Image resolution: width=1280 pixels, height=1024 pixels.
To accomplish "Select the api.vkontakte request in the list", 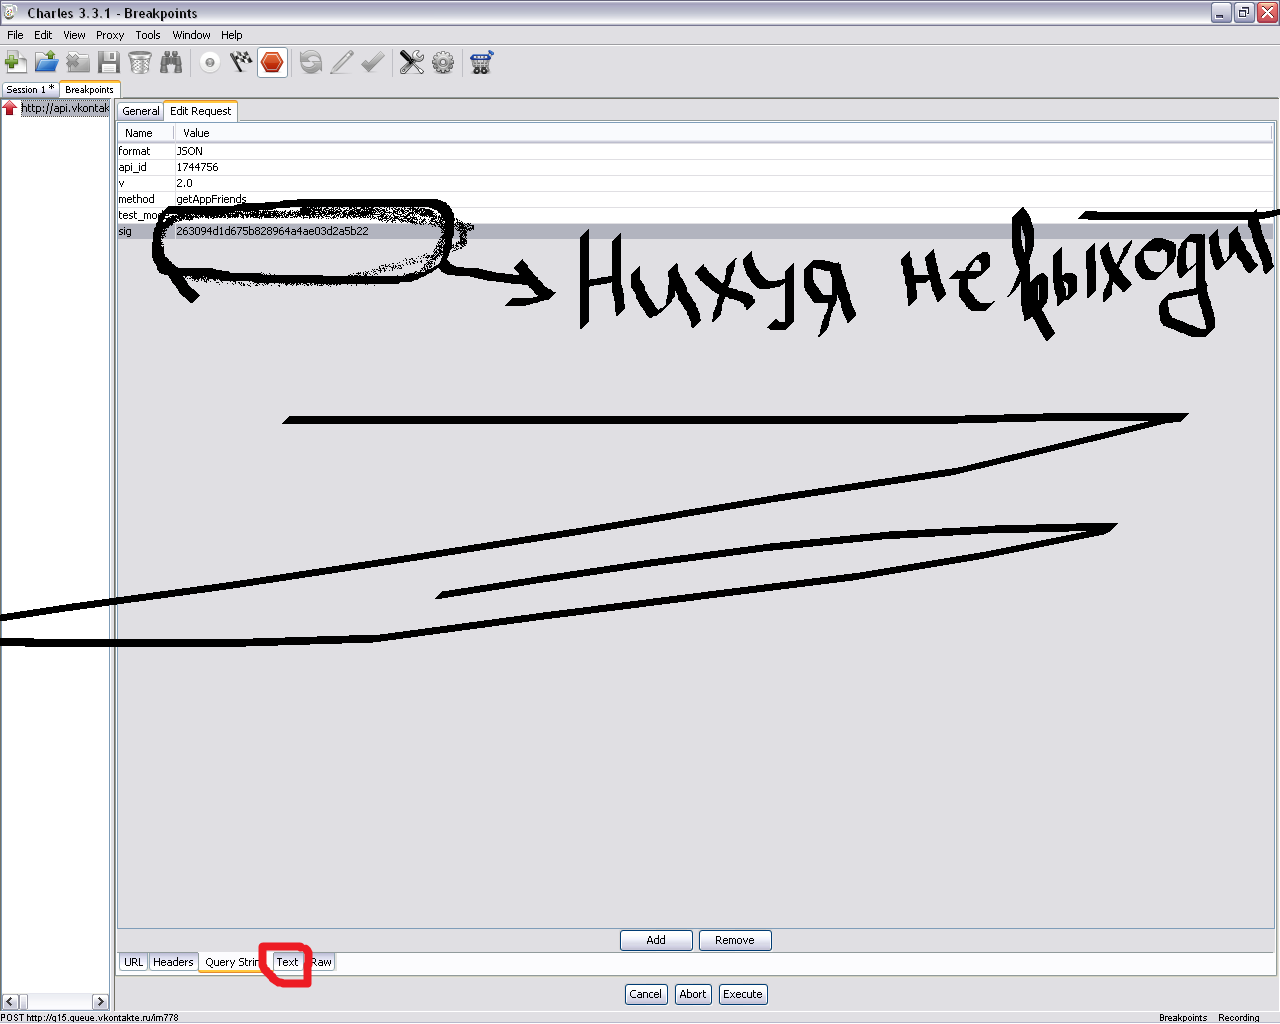I will click(64, 108).
